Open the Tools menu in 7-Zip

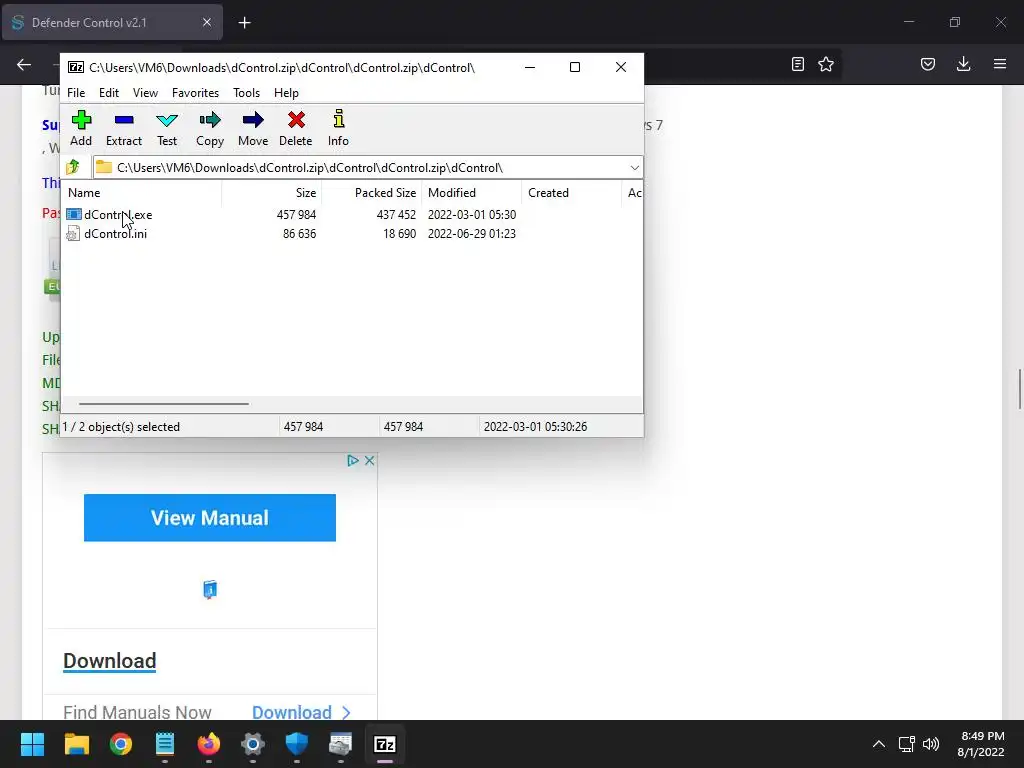click(x=246, y=93)
